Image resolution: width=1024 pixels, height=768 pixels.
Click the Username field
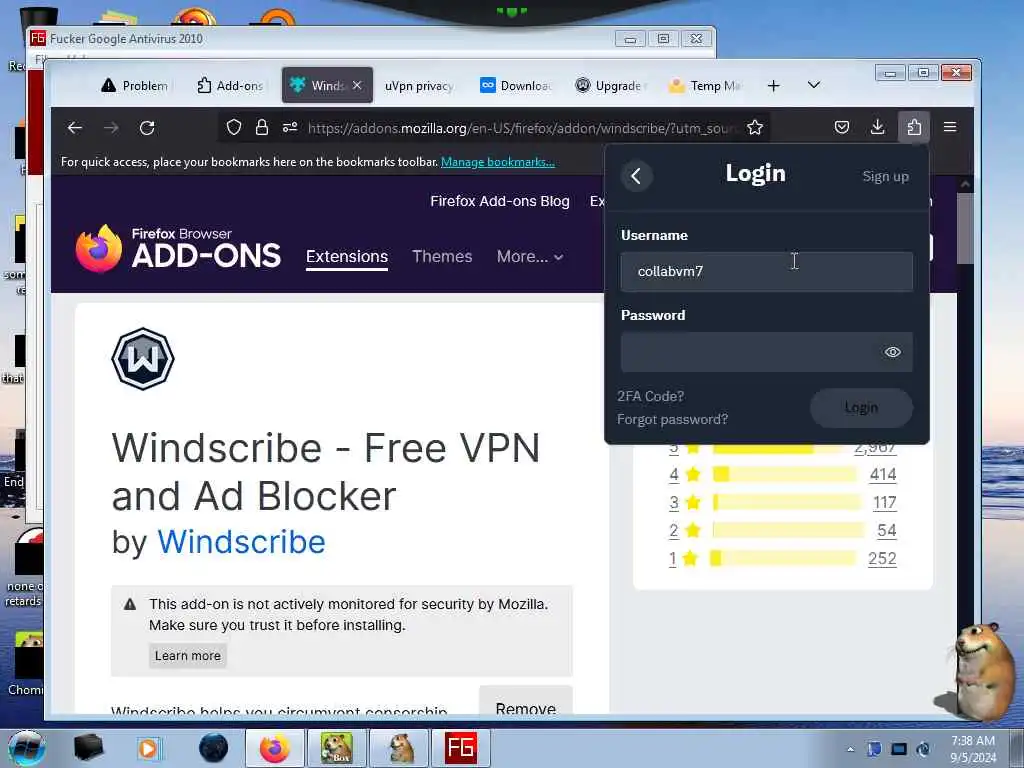pyautogui.click(x=767, y=272)
